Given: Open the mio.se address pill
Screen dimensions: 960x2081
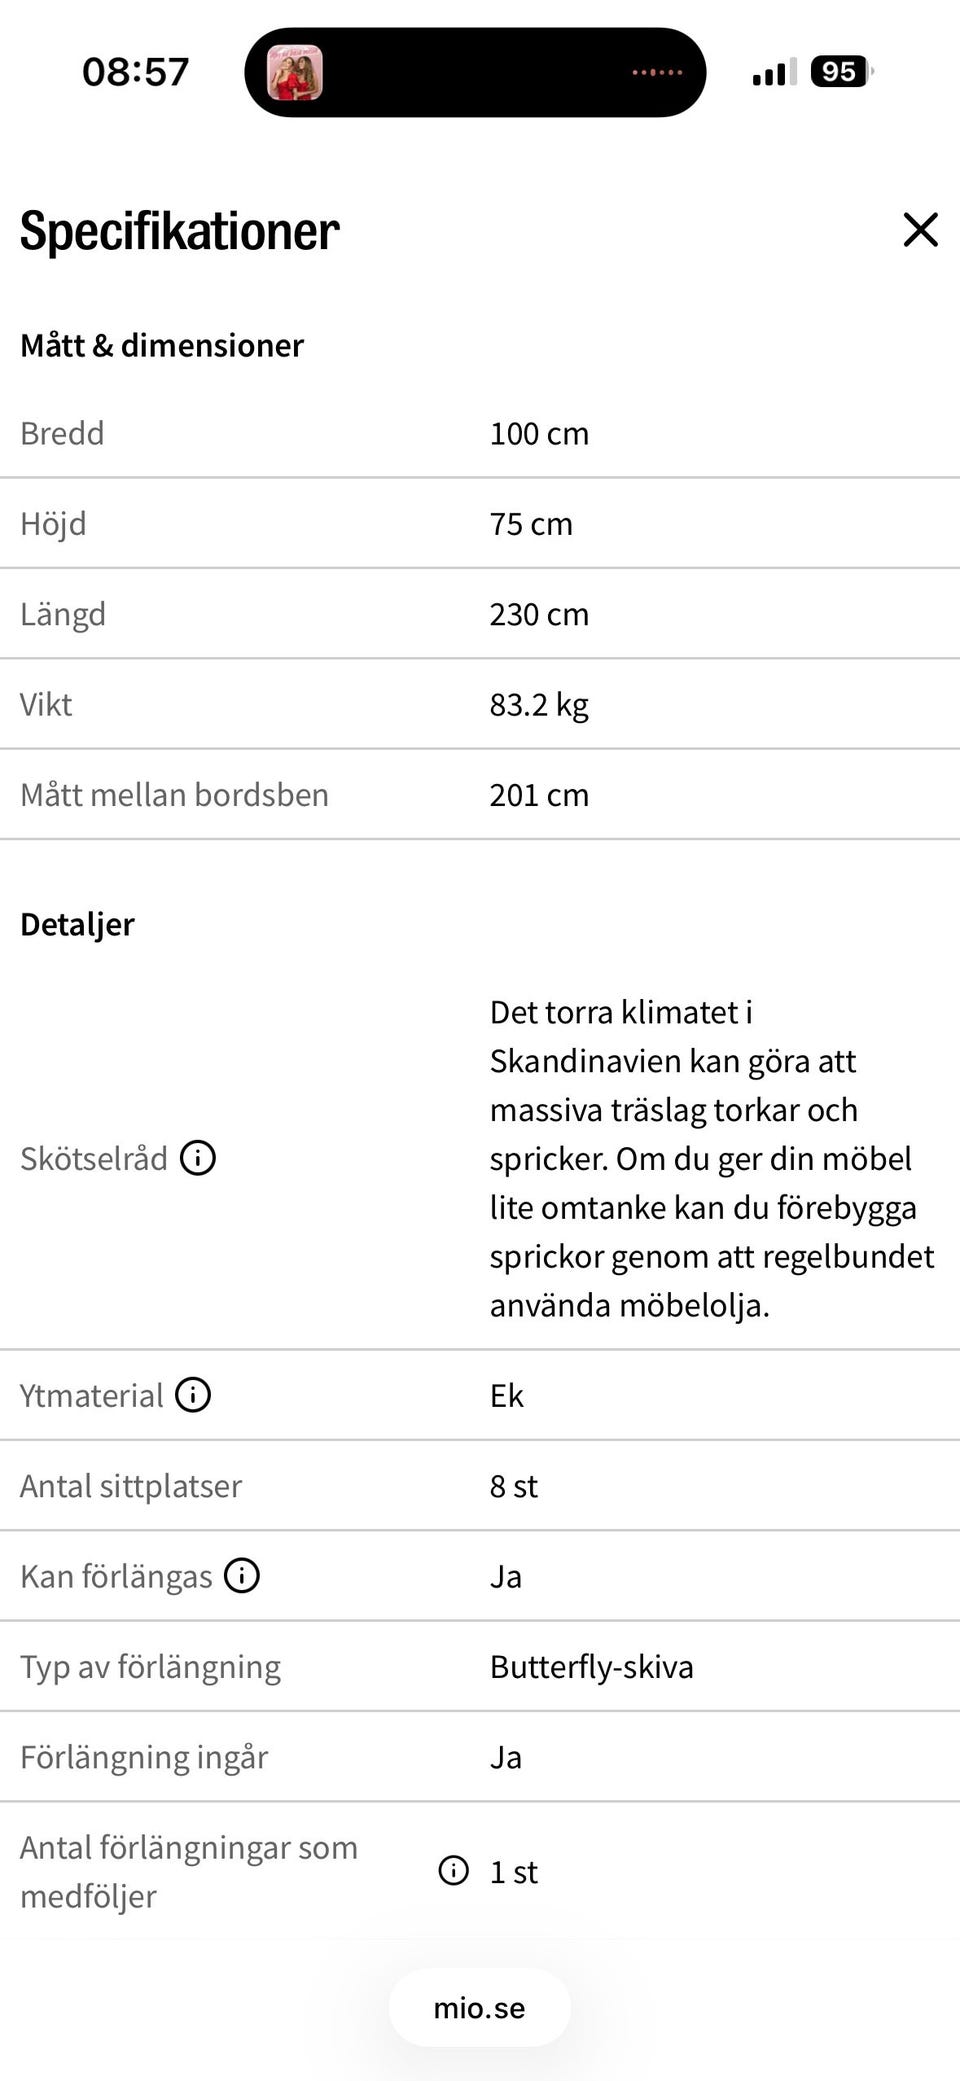Looking at the screenshot, I should click(480, 2007).
